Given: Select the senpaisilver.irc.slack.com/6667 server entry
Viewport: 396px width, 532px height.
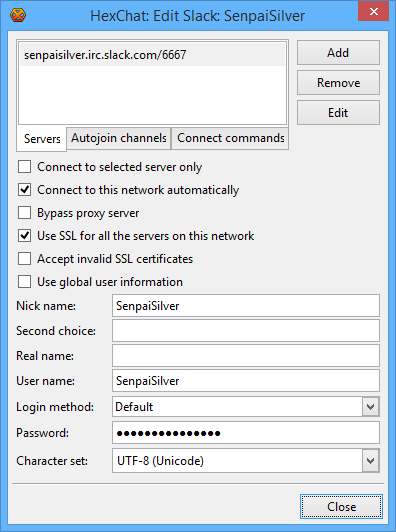Looking at the screenshot, I should [152, 55].
